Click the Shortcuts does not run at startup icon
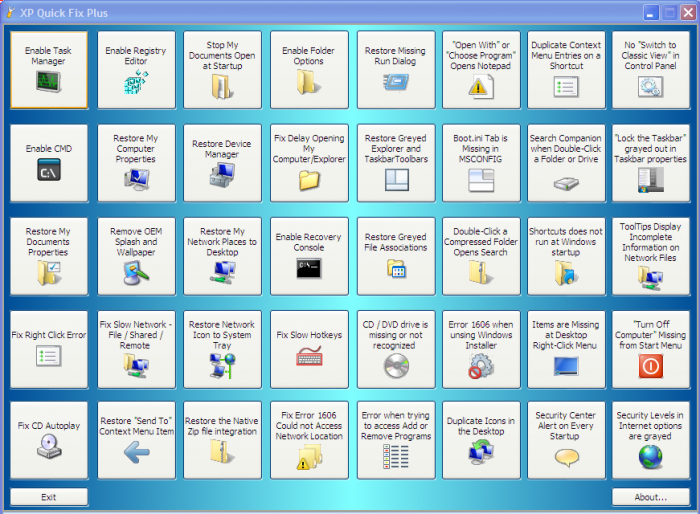700x514 pixels. tap(566, 273)
